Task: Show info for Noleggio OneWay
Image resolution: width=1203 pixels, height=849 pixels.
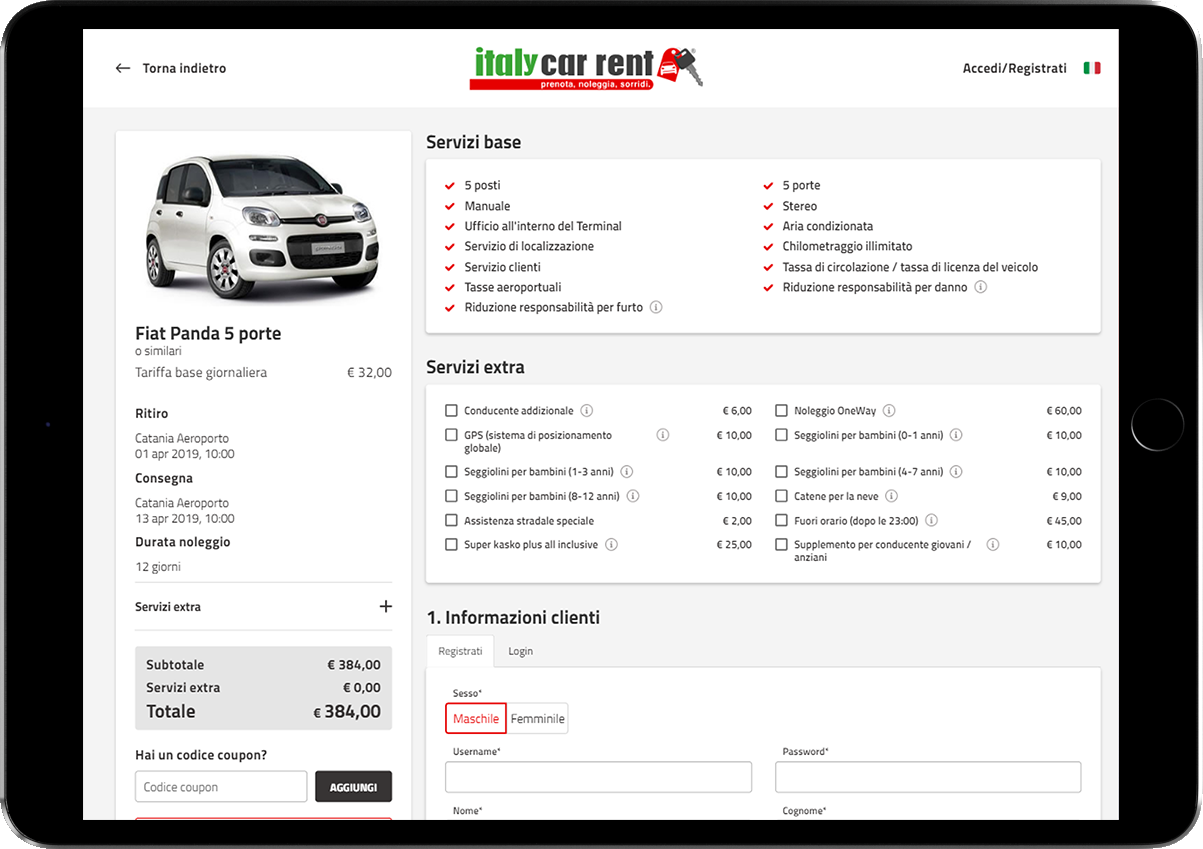Action: (889, 411)
